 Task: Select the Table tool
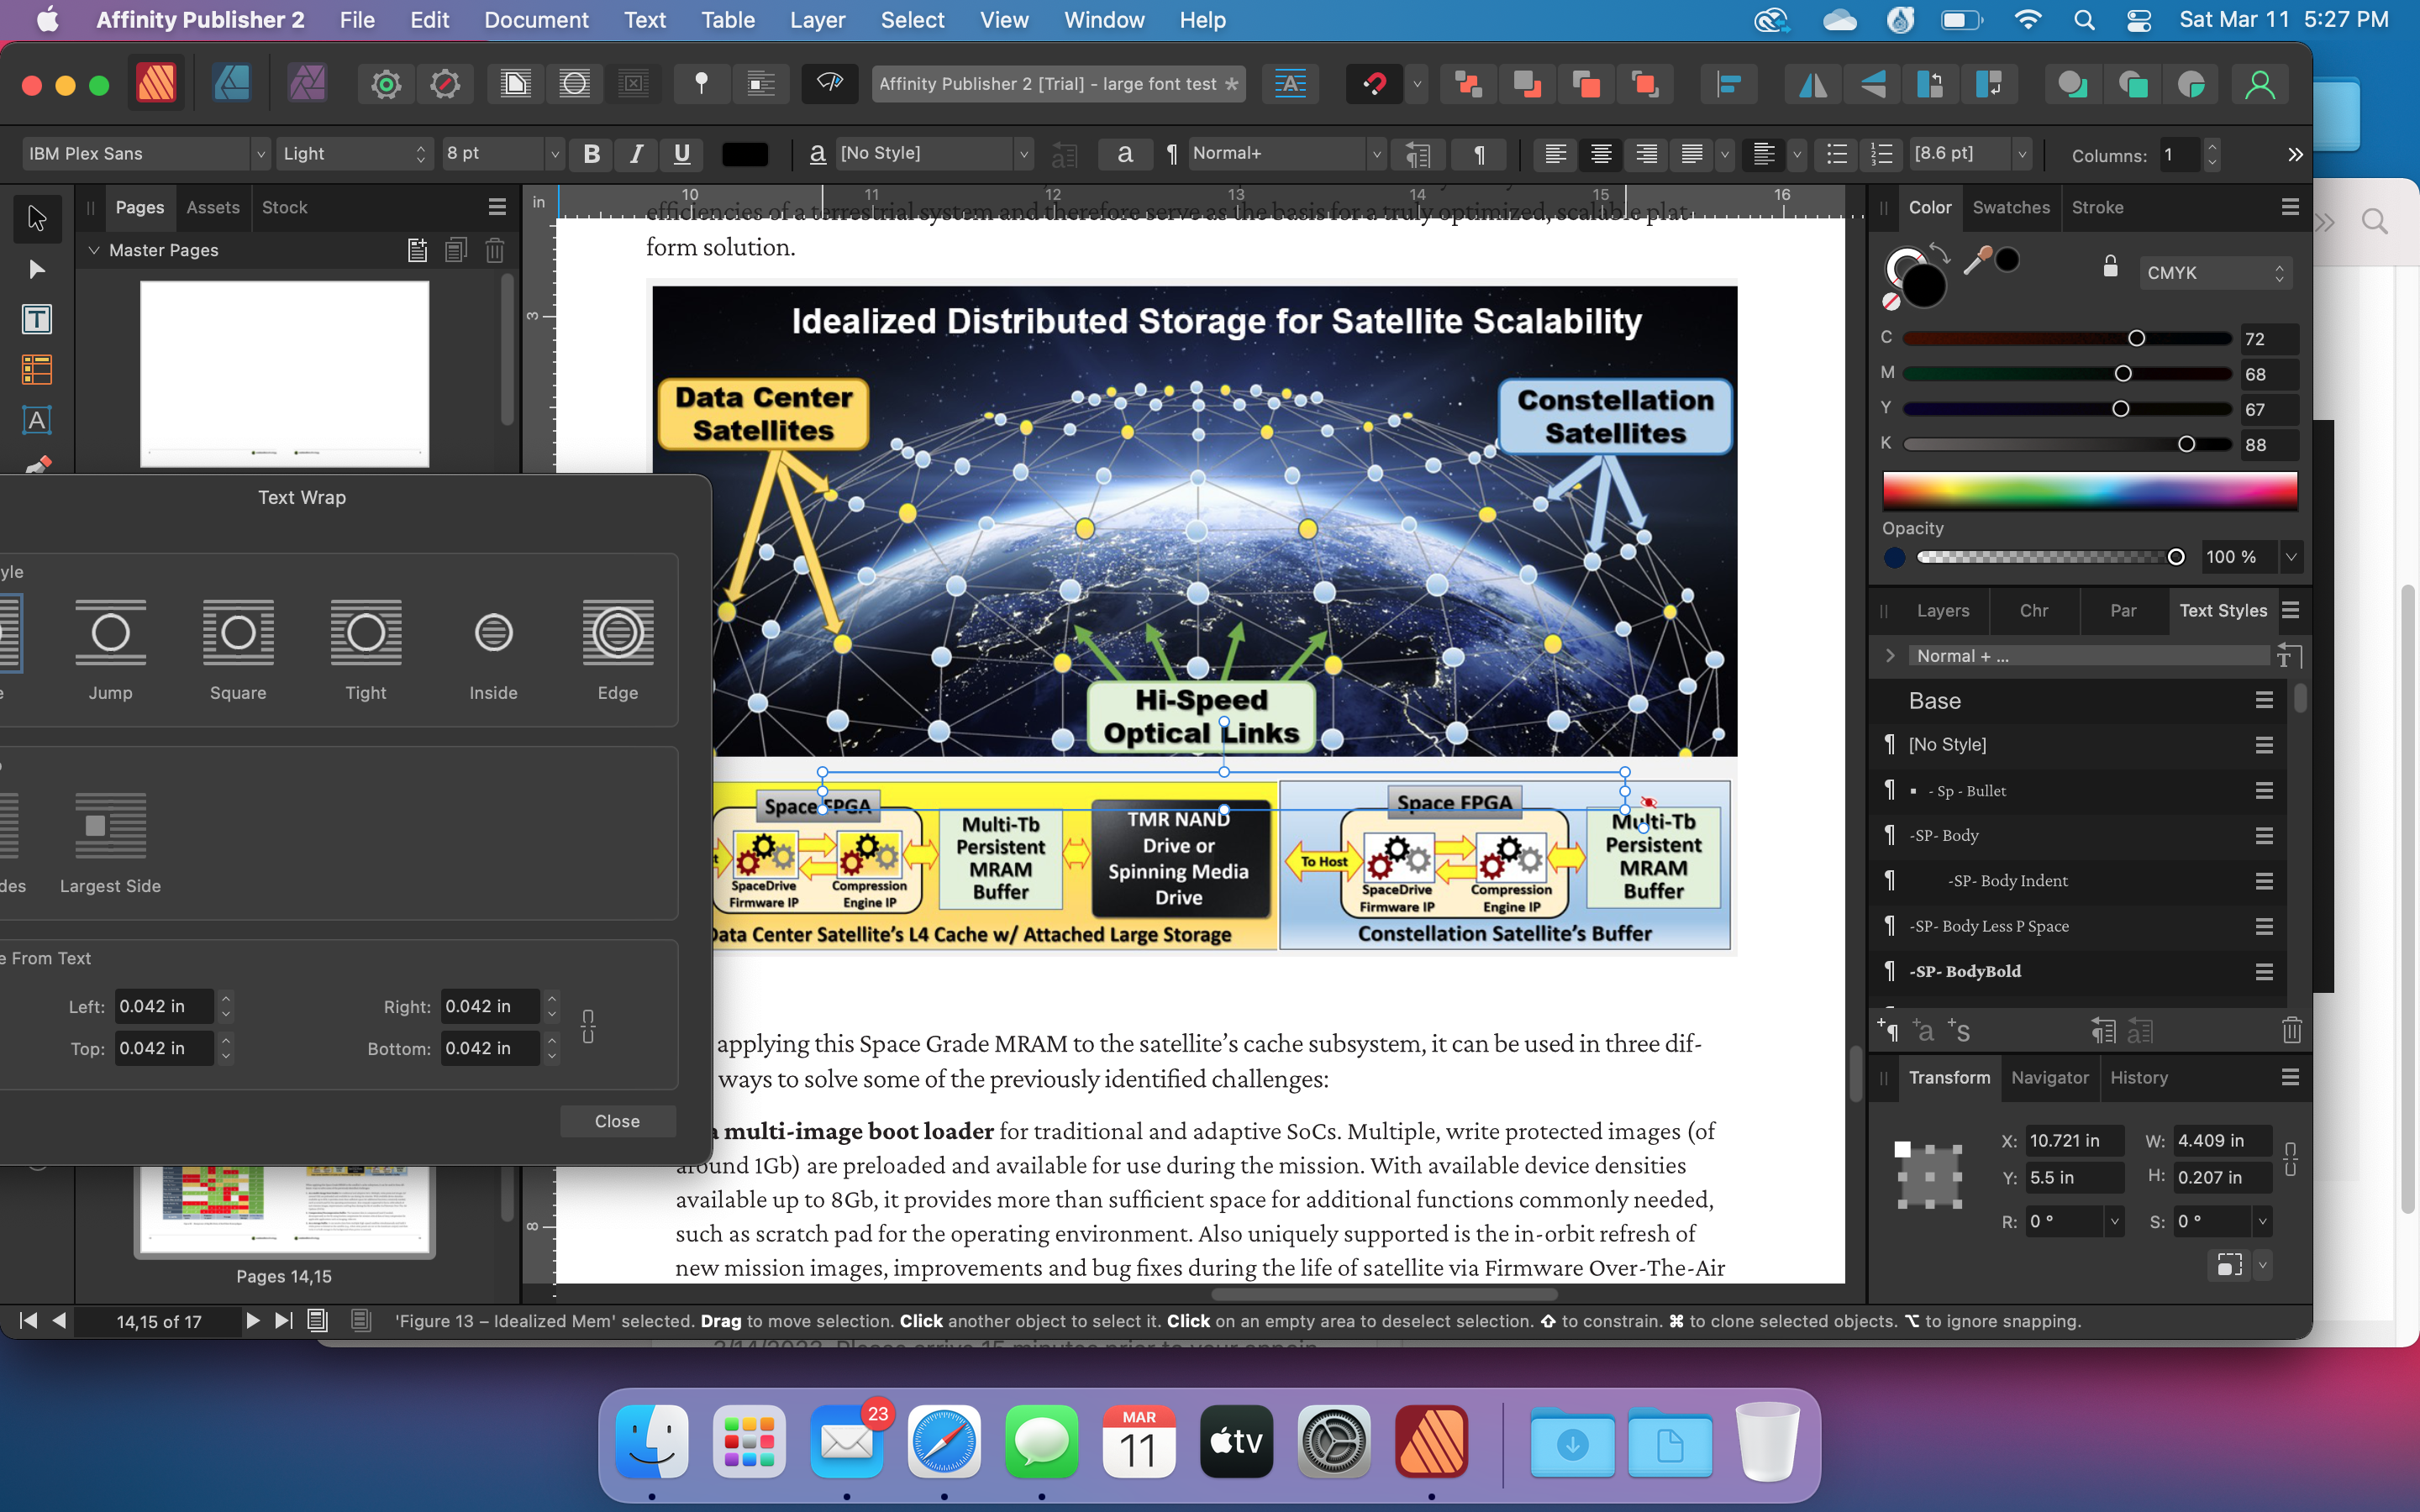(x=37, y=370)
